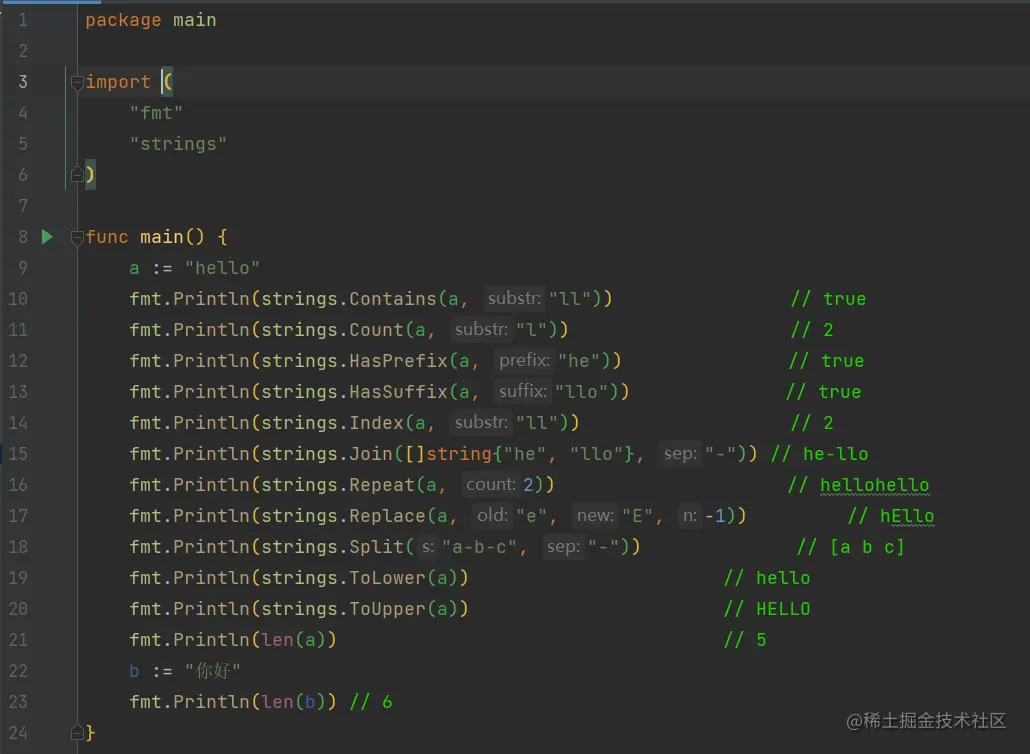The height and width of the screenshot is (754, 1030).
Task: Click the "hello" string literal
Action: 222,268
